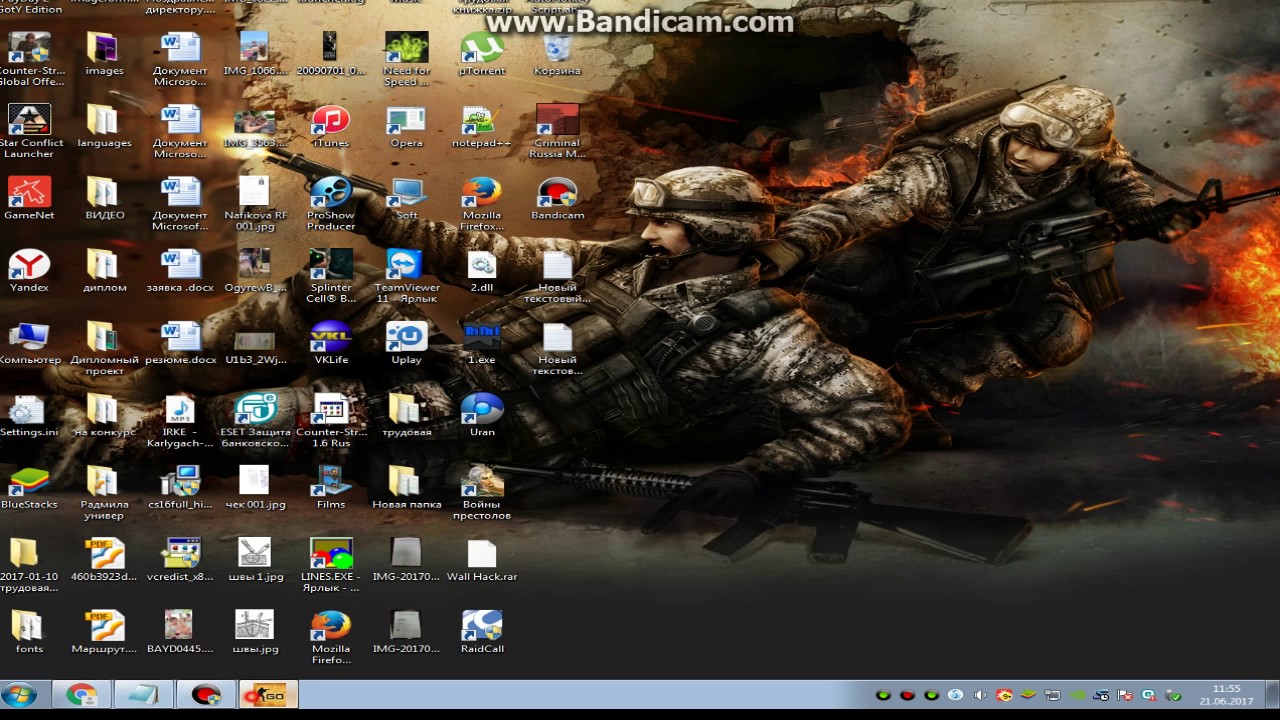Image resolution: width=1280 pixels, height=720 pixels.
Task: Open the на конкурс folder
Action: 104,414
